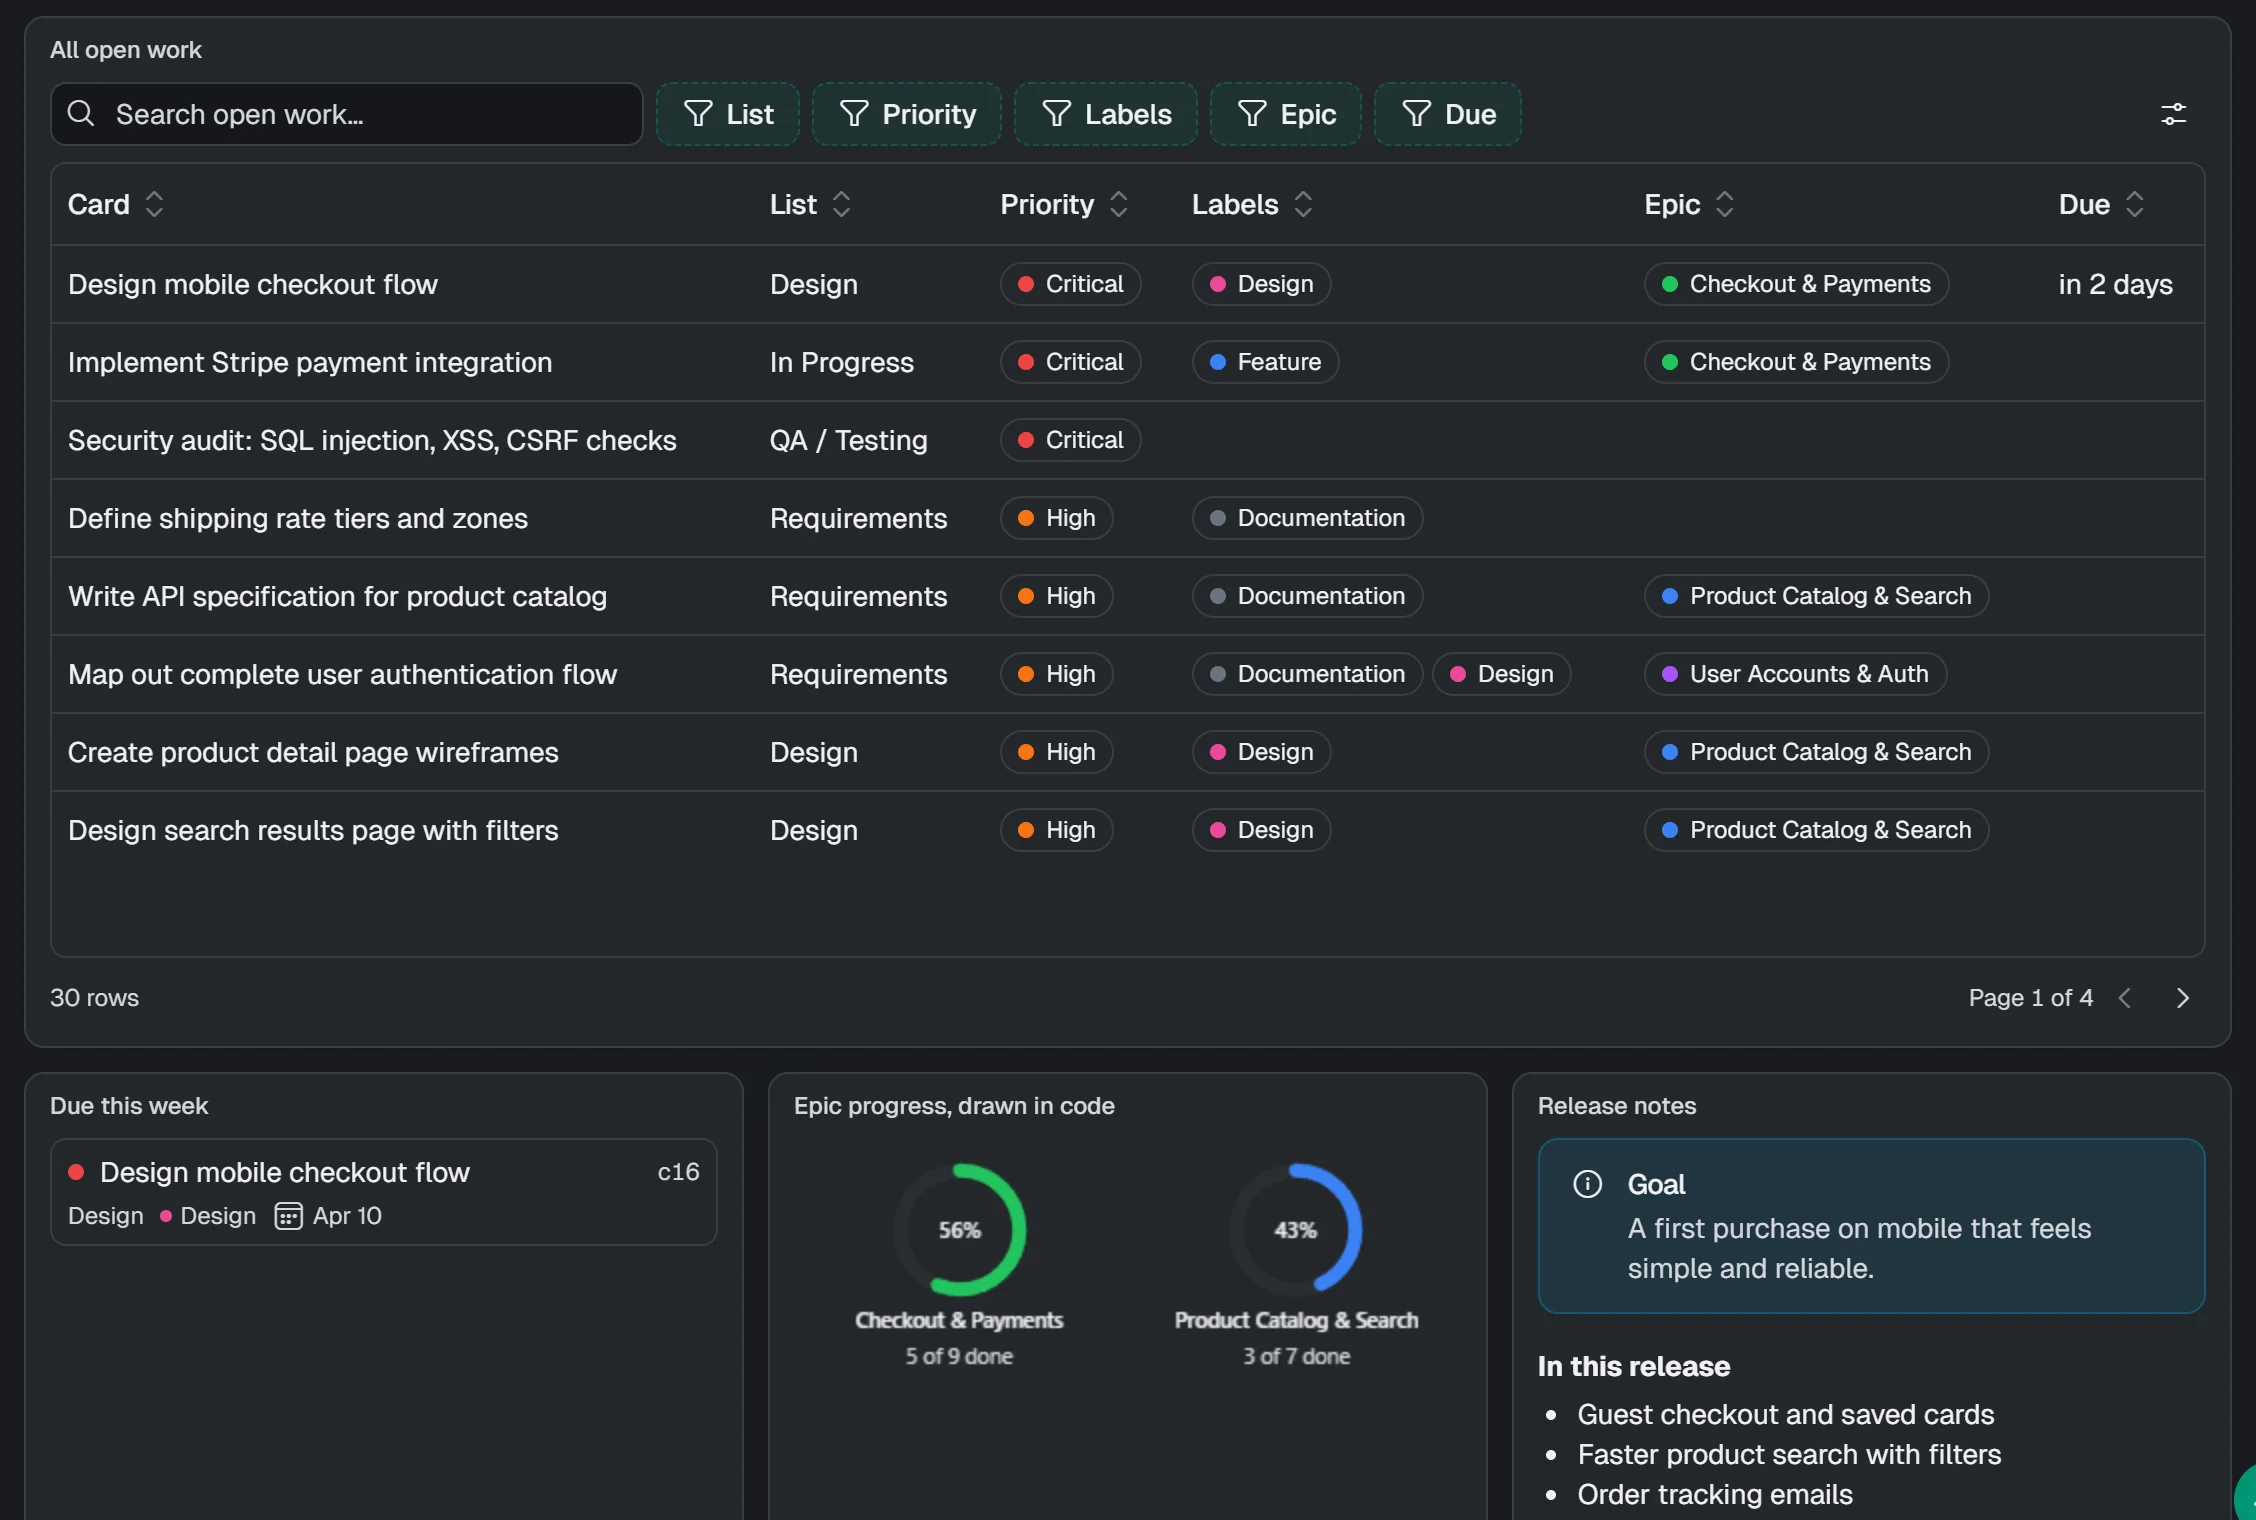Click the Design label chip in authentication flow row
2256x1520 pixels.
coord(1501,674)
